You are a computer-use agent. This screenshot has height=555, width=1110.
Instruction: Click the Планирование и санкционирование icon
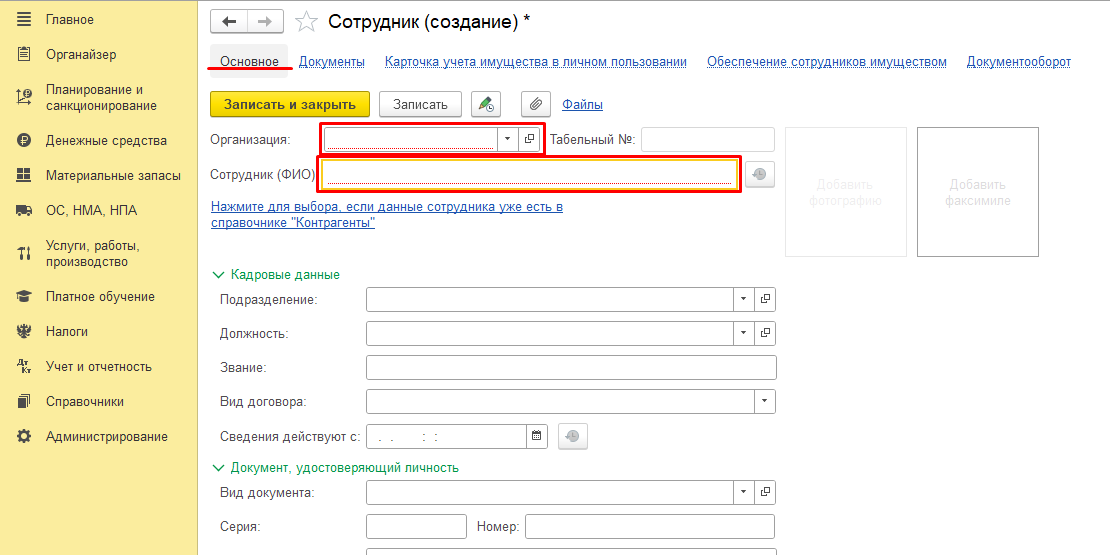tap(24, 98)
